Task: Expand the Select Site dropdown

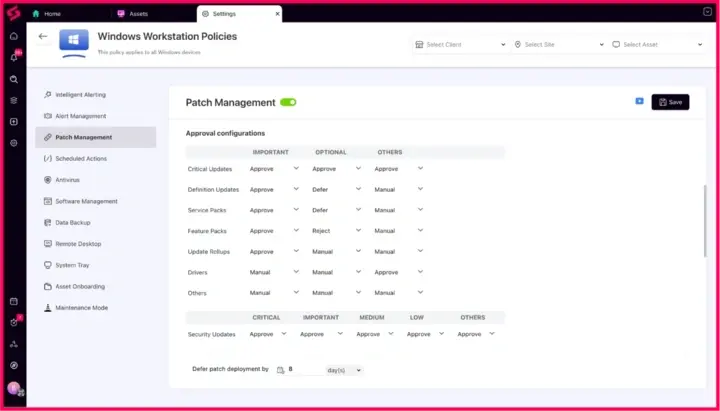Action: [558, 45]
